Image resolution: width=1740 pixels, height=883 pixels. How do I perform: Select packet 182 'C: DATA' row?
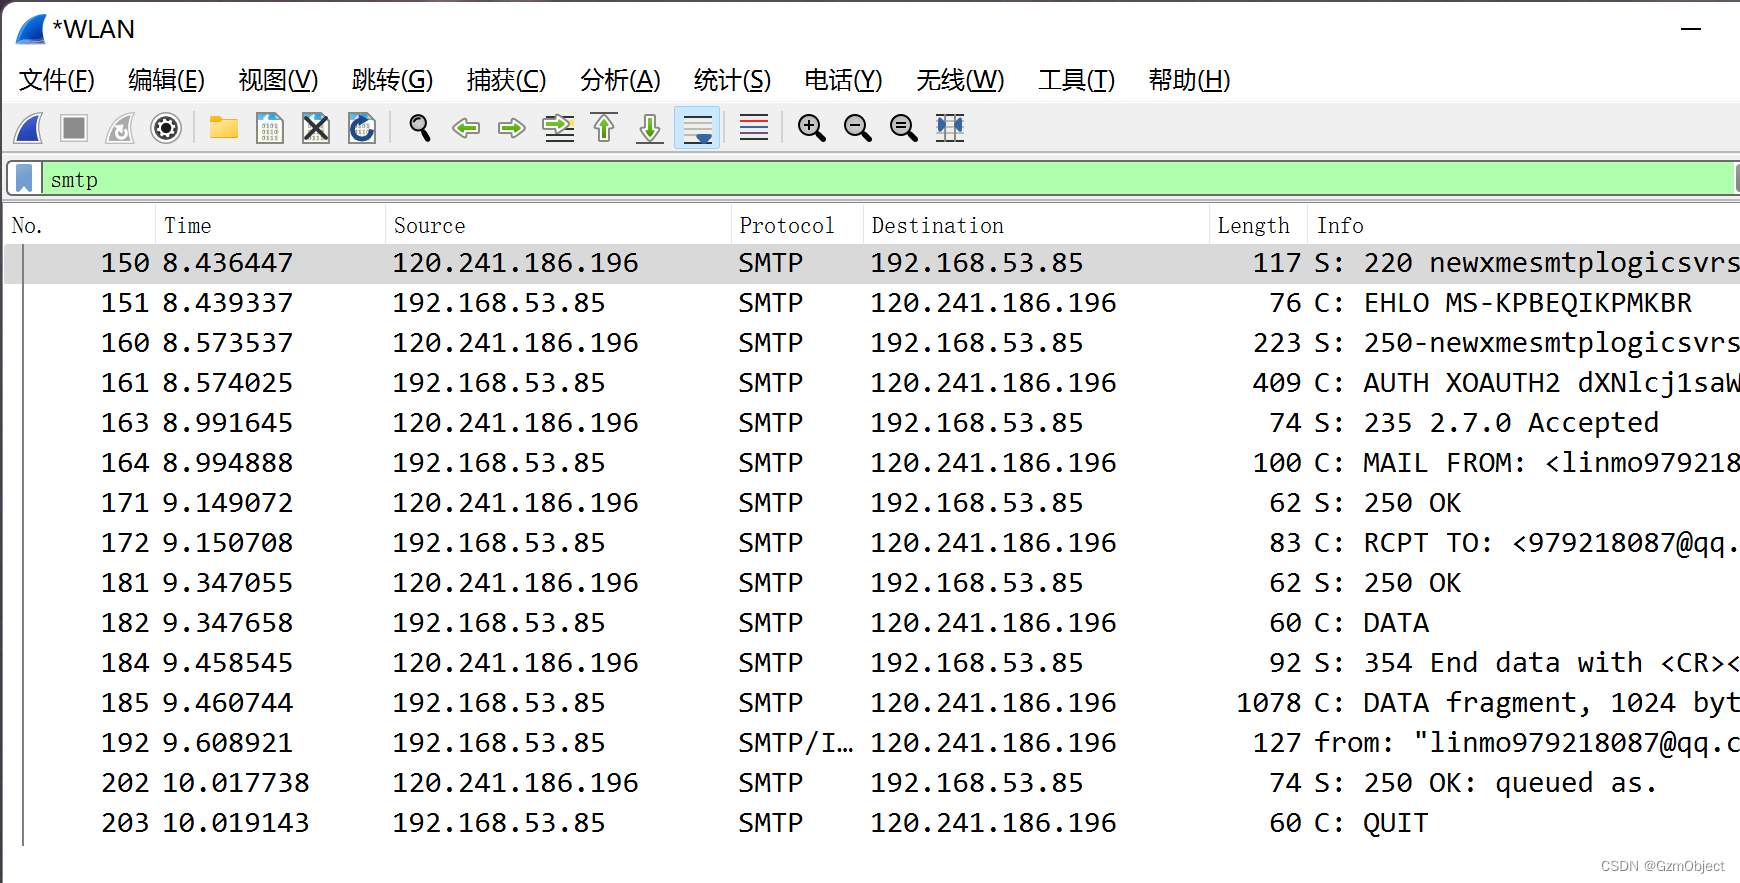pos(871,623)
